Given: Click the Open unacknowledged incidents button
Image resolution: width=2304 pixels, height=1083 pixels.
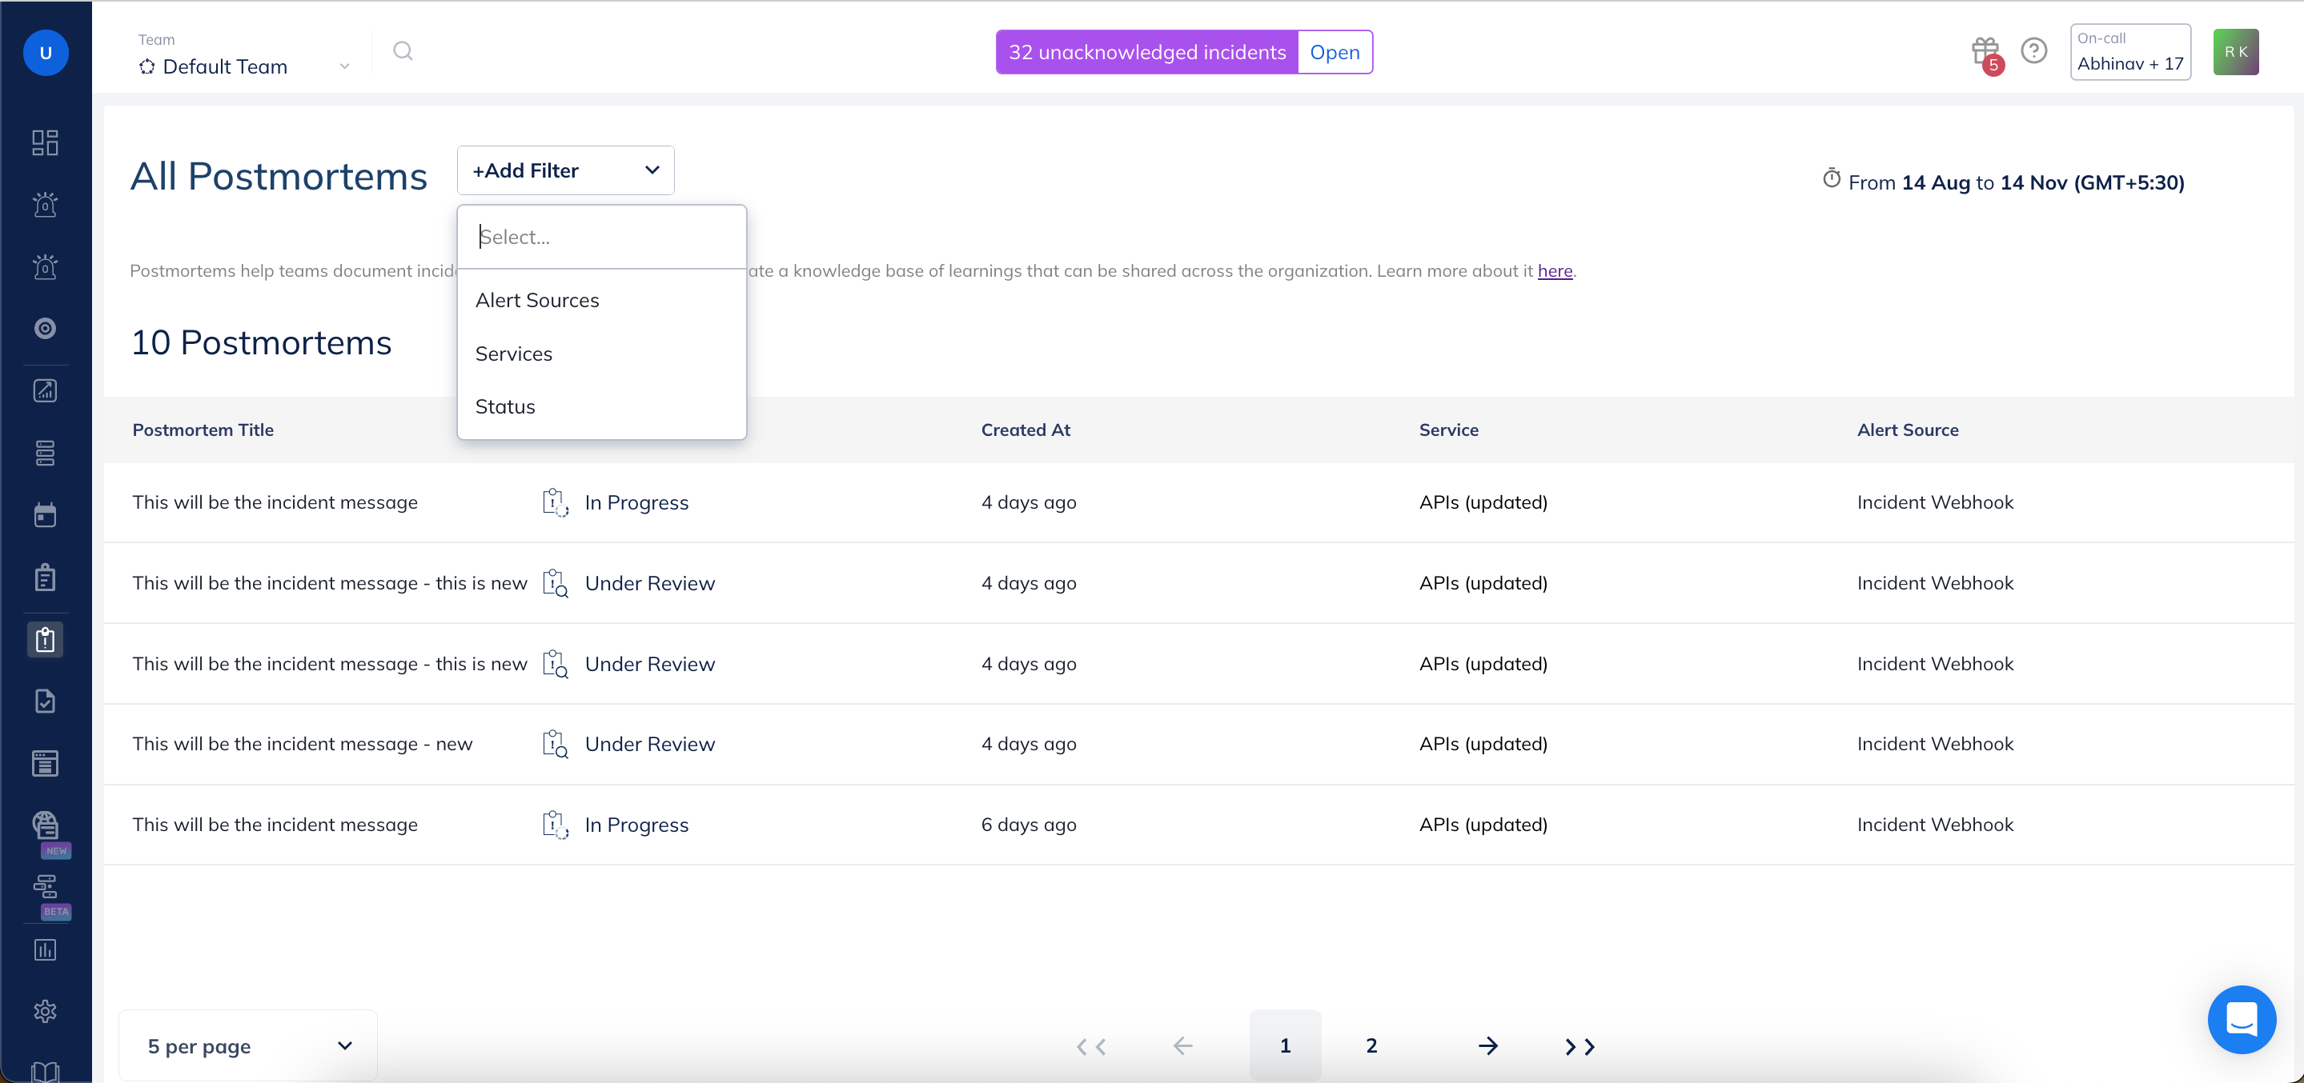Looking at the screenshot, I should (x=1334, y=52).
